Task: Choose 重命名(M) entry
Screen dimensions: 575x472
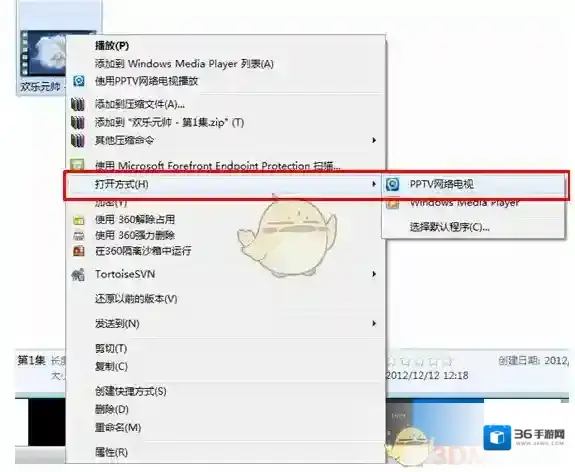Action: [x=118, y=427]
